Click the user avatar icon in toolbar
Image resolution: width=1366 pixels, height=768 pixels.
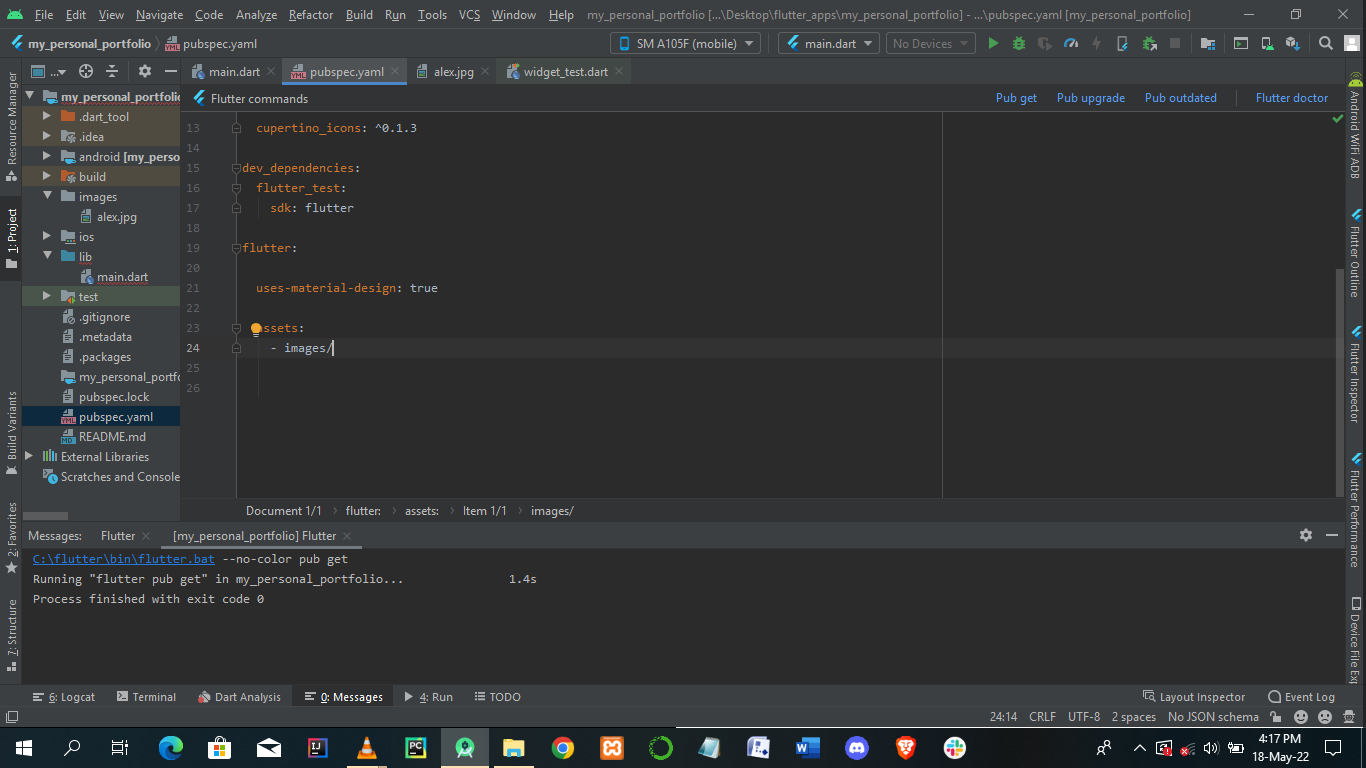click(1352, 44)
